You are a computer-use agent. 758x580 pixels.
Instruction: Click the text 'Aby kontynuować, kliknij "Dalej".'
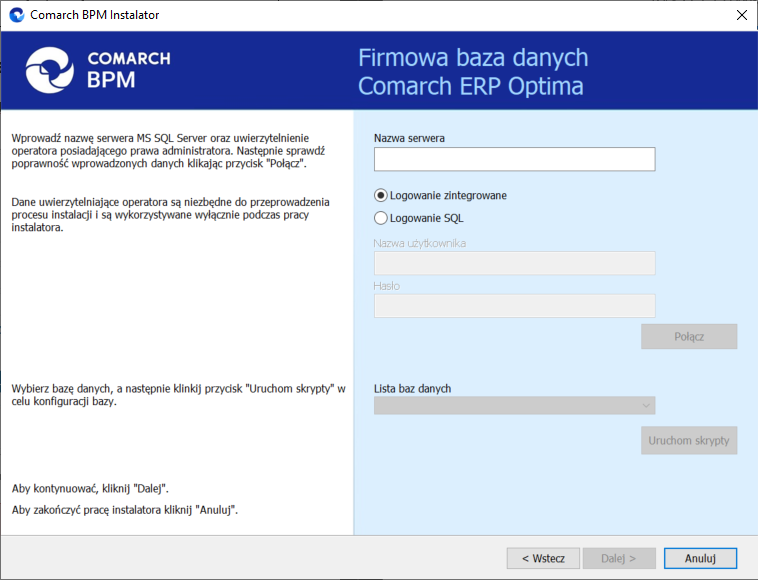coord(90,489)
